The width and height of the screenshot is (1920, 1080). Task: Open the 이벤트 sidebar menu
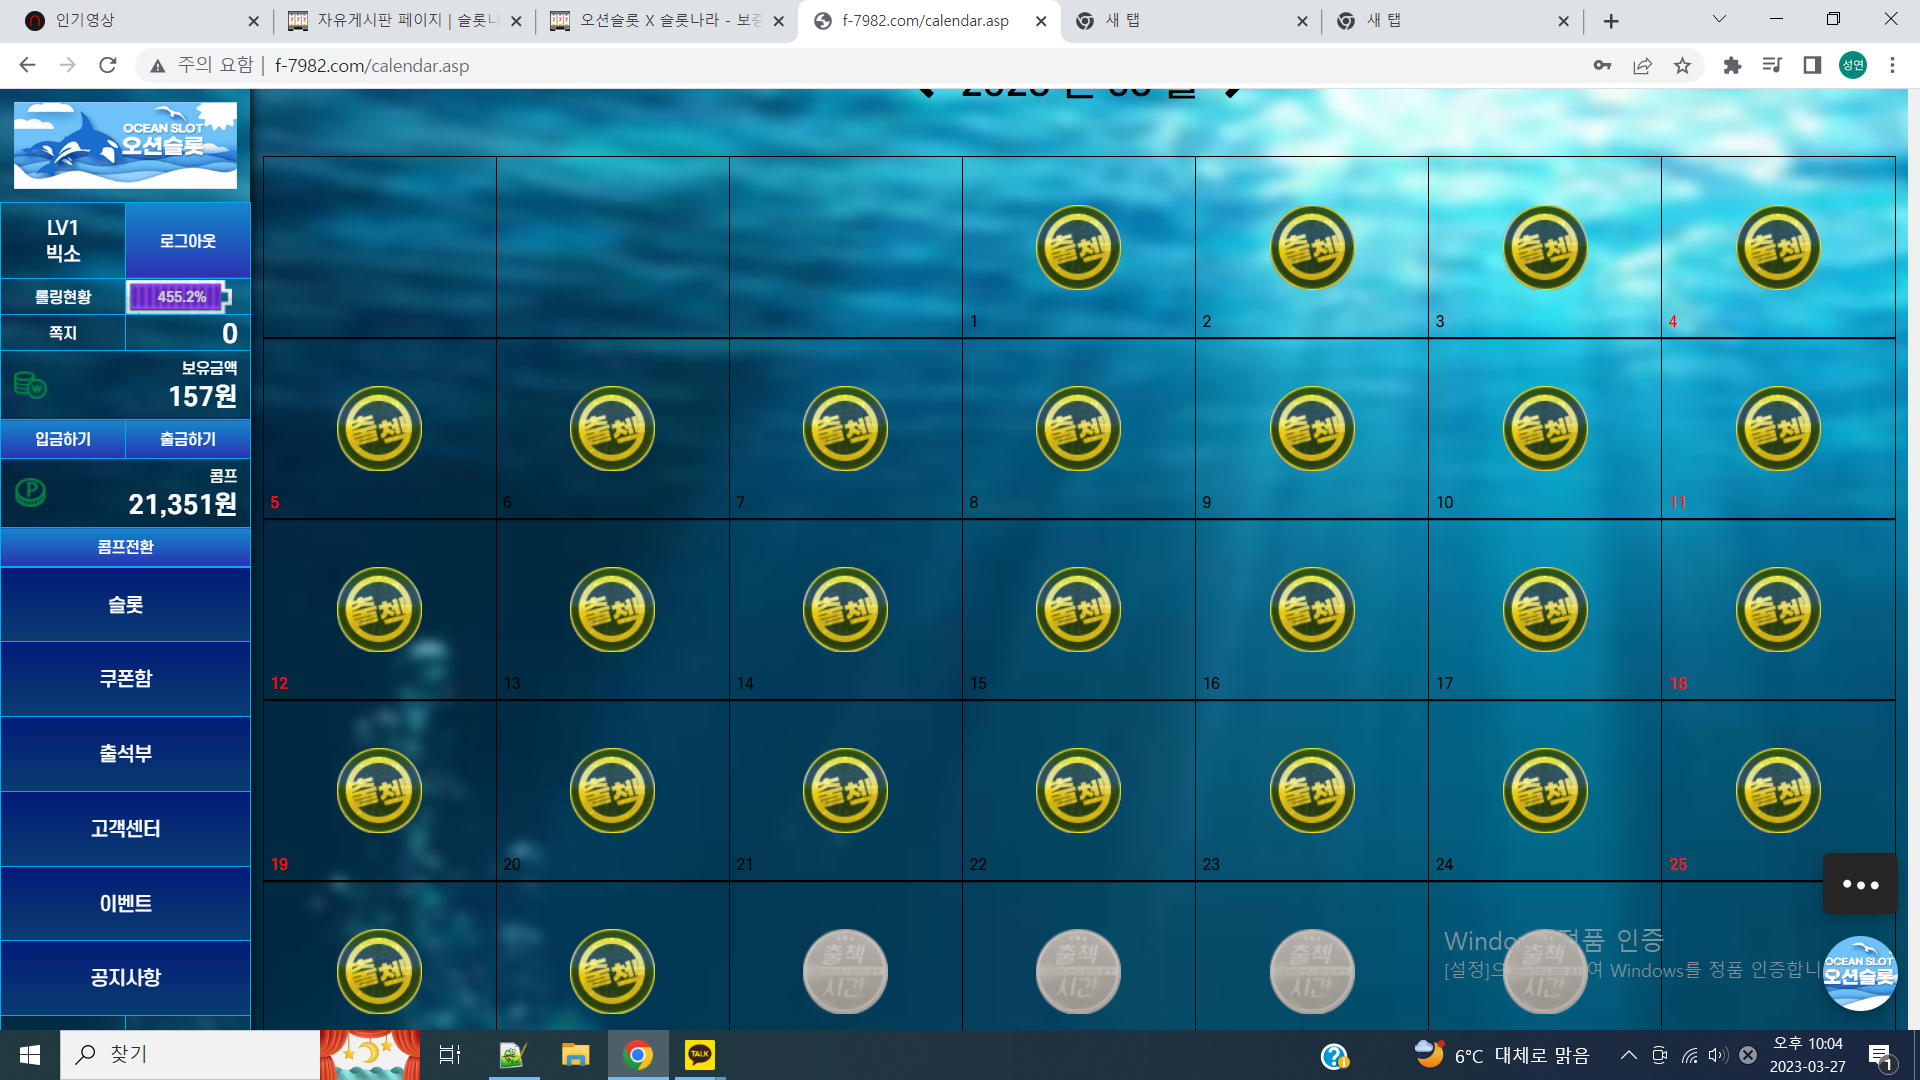tap(125, 904)
